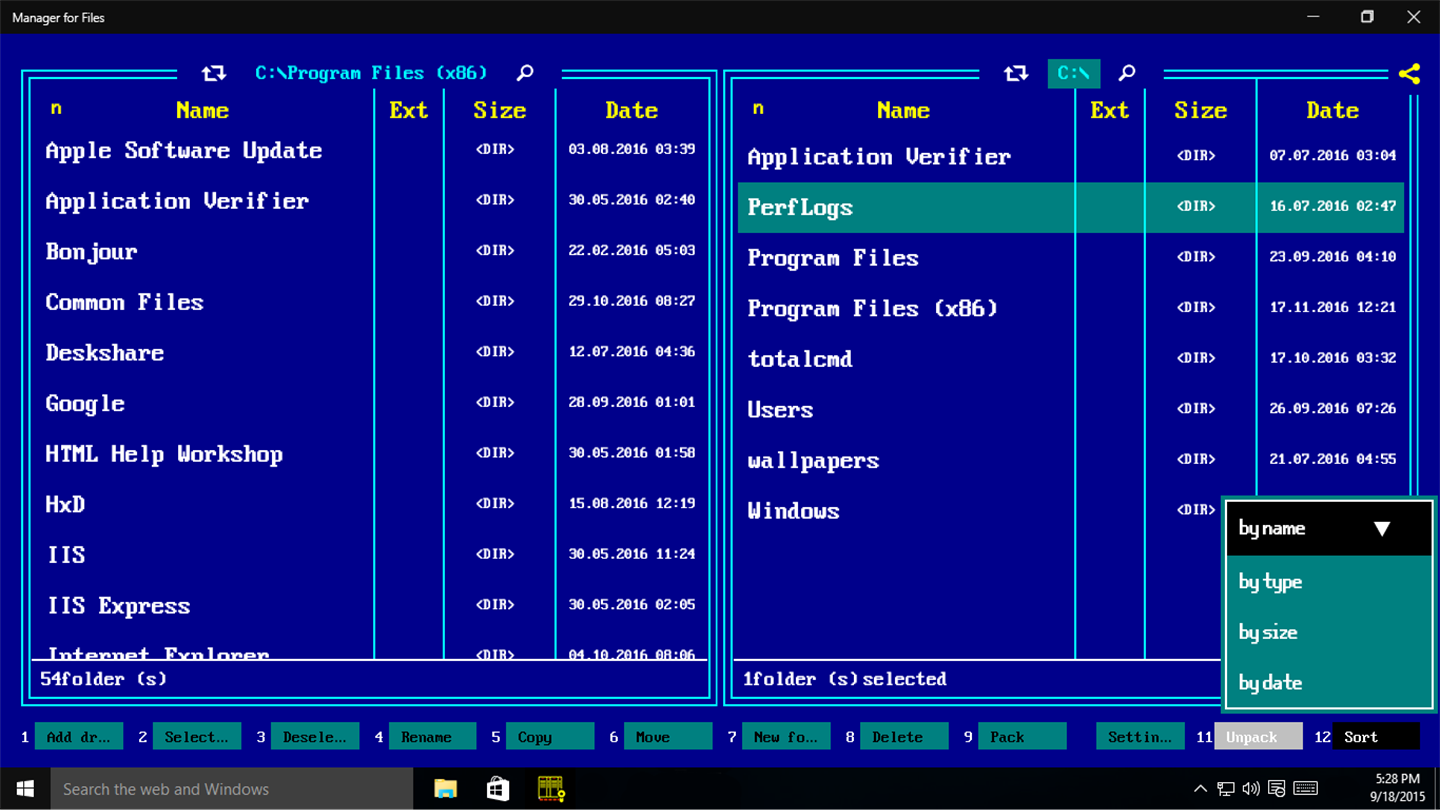Select Application Verifier in right panel
Viewport: 1440px width, 810px height.
click(1071, 156)
